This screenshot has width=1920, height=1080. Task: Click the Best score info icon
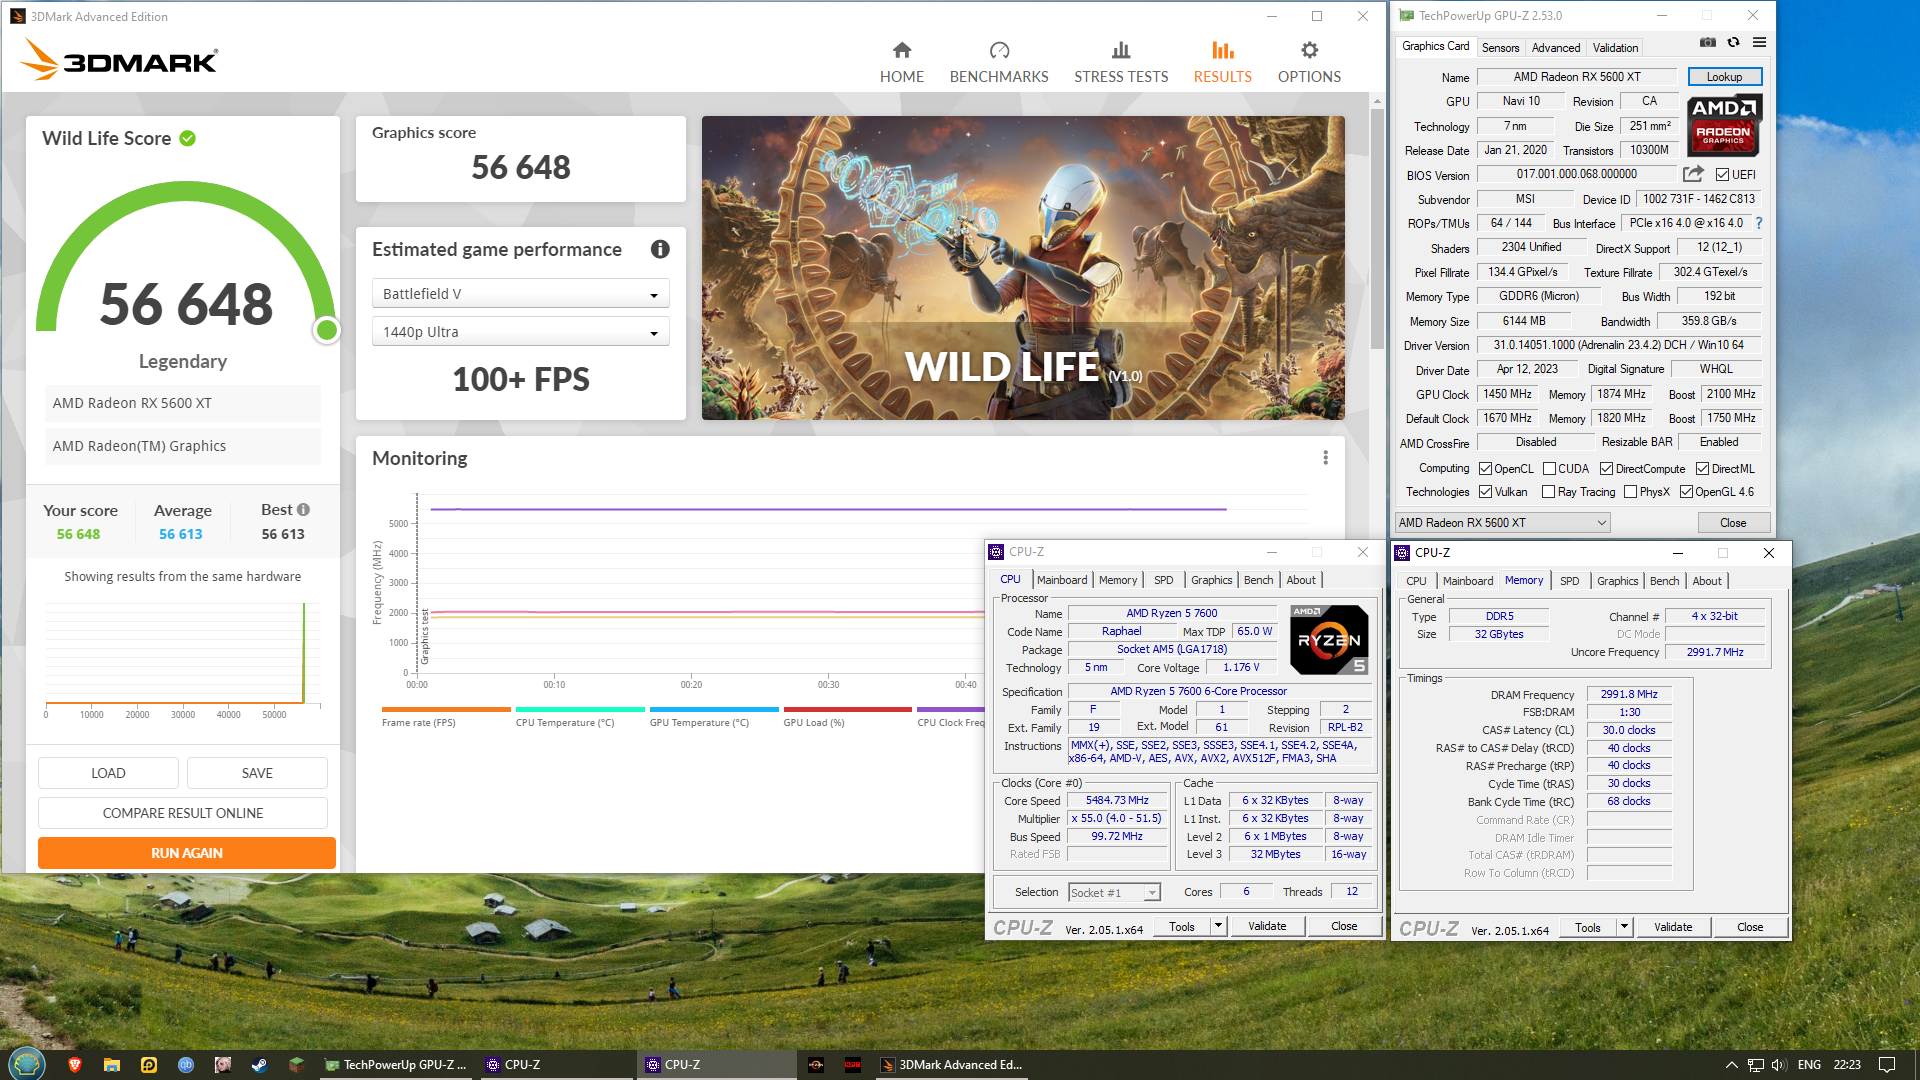click(303, 510)
